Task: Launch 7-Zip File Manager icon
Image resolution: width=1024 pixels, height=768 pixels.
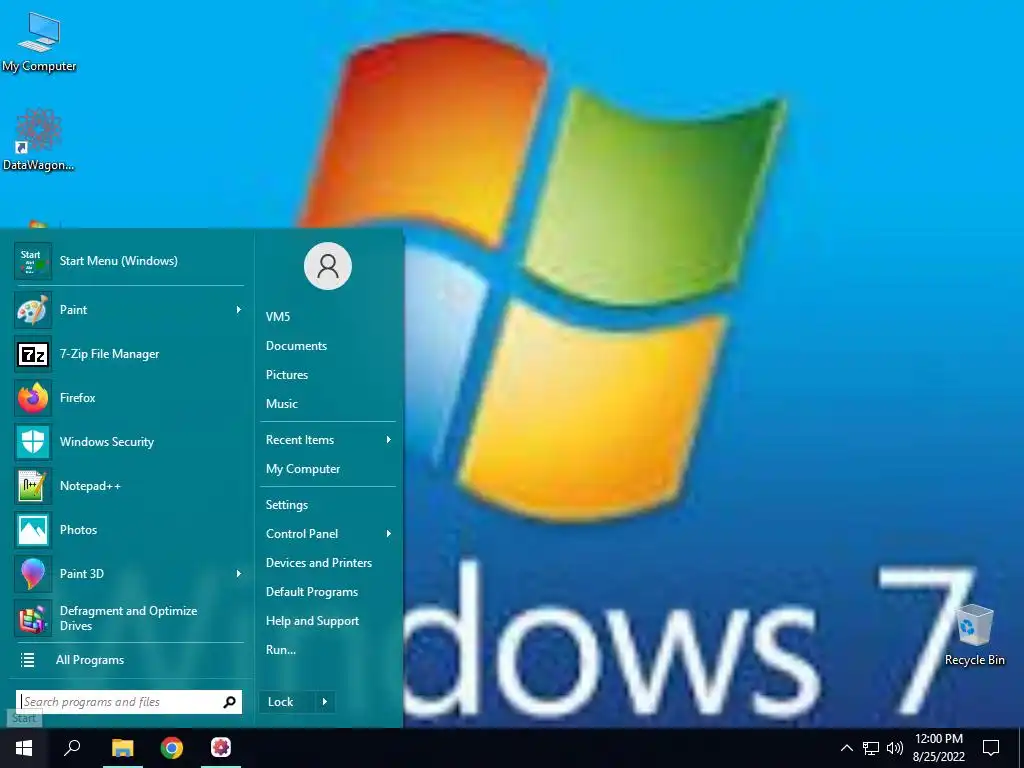Action: tap(33, 354)
